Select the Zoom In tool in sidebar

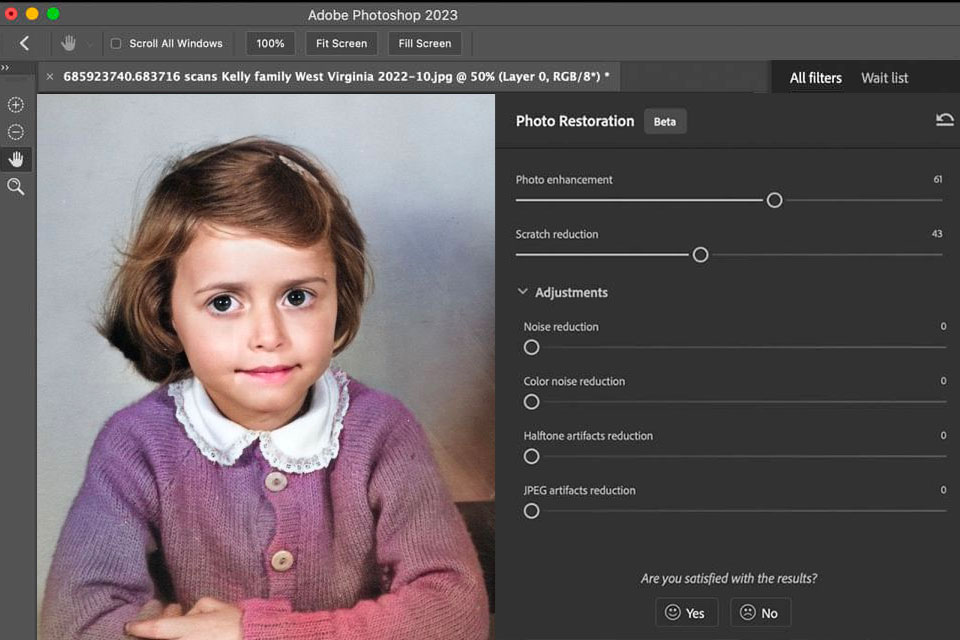click(x=16, y=105)
